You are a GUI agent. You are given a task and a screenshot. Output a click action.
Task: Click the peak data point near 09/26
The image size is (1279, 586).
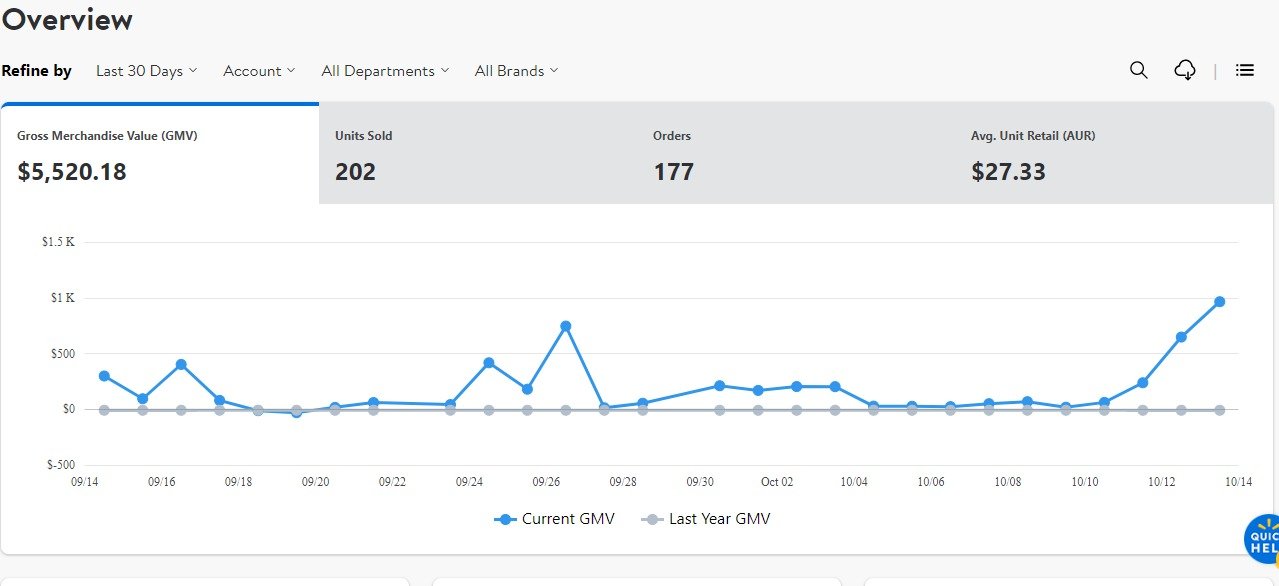[566, 326]
